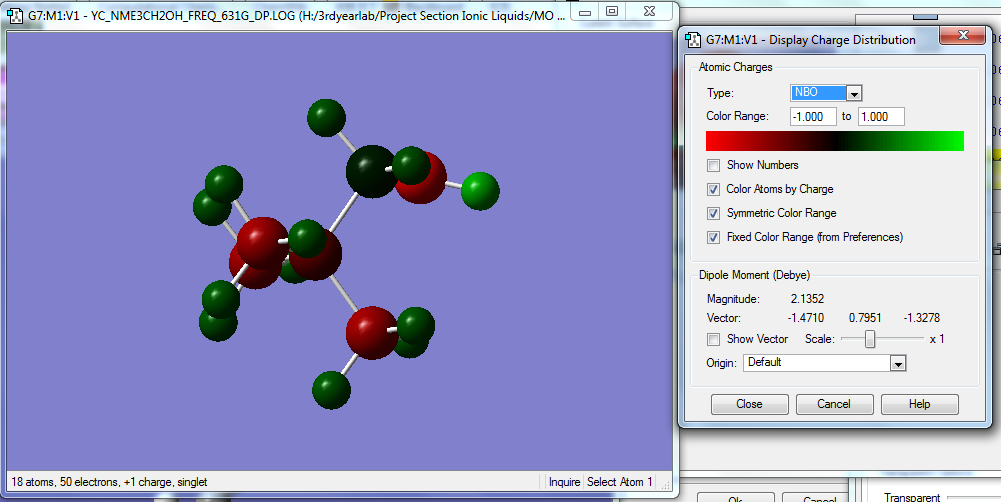Click the Display Charge Distribution dialog title icon
This screenshot has height=502, width=1001.
[x=694, y=40]
